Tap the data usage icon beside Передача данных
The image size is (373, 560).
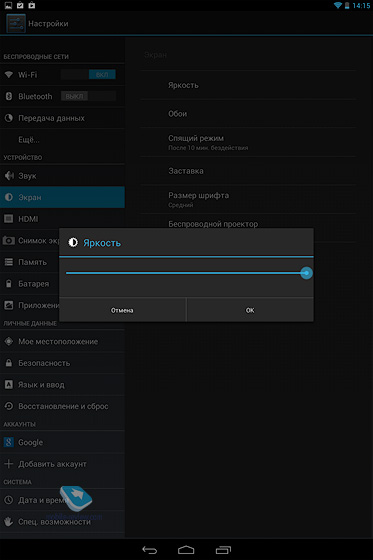pos(9,118)
